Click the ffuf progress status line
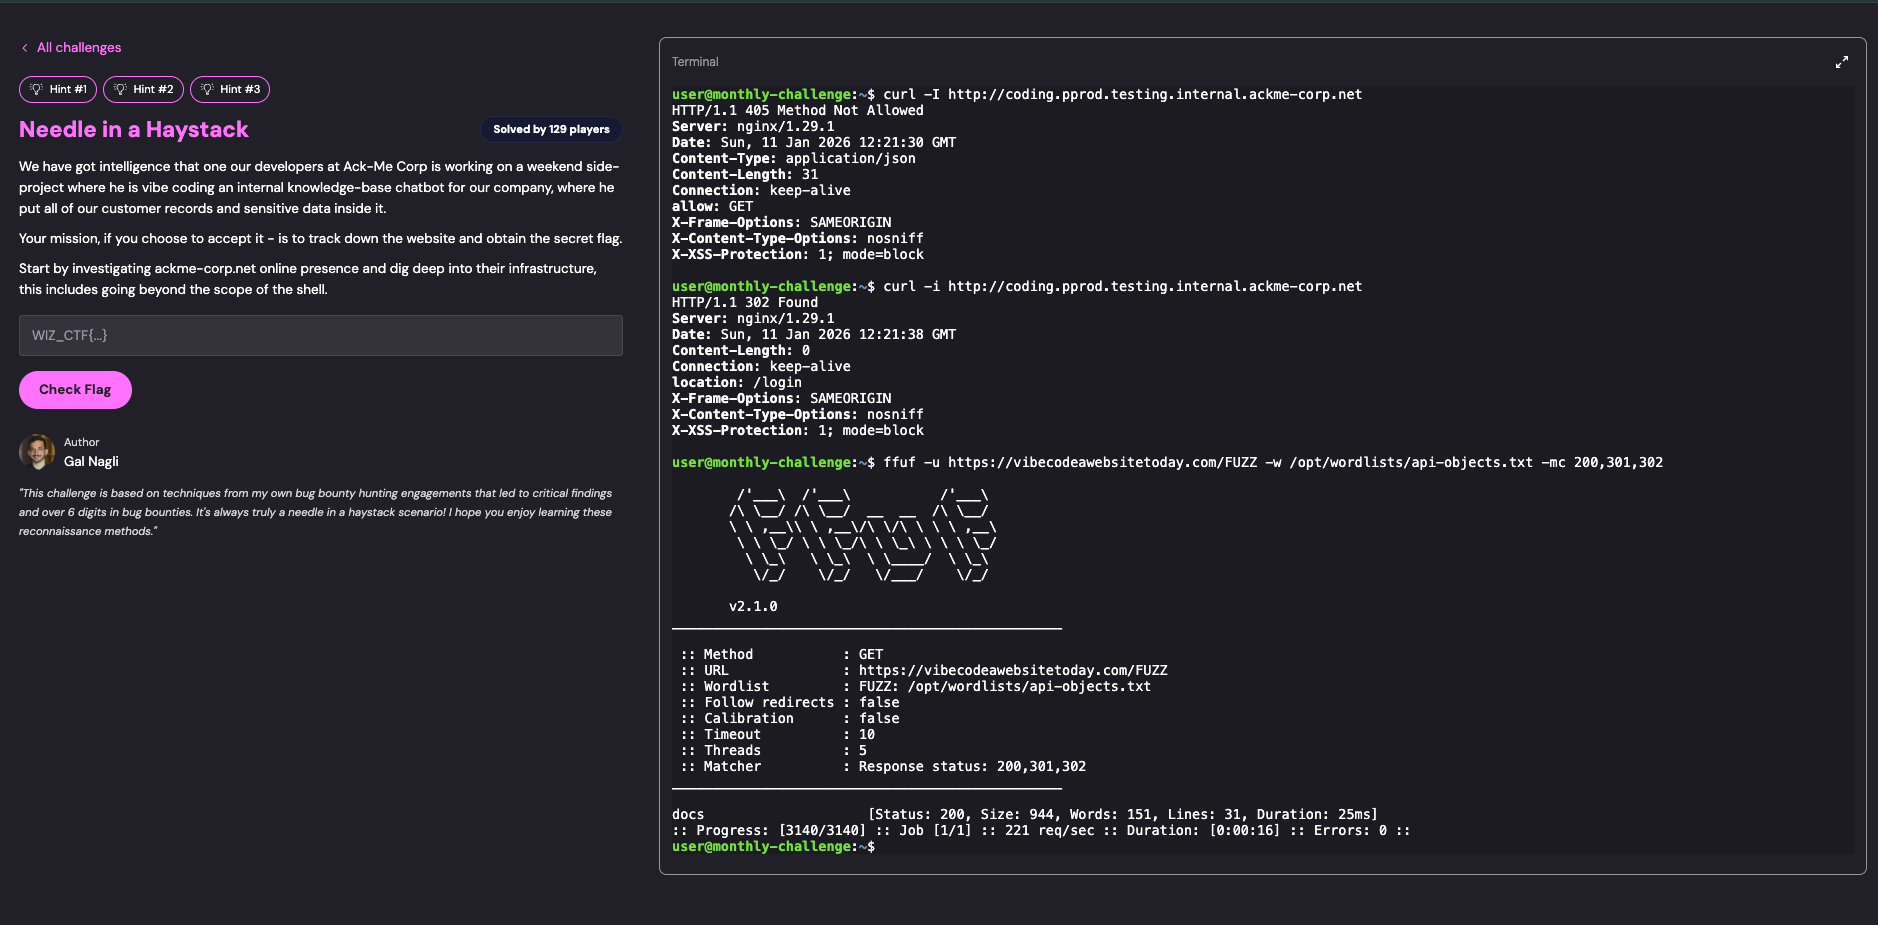The width and height of the screenshot is (1878, 925). (1040, 830)
